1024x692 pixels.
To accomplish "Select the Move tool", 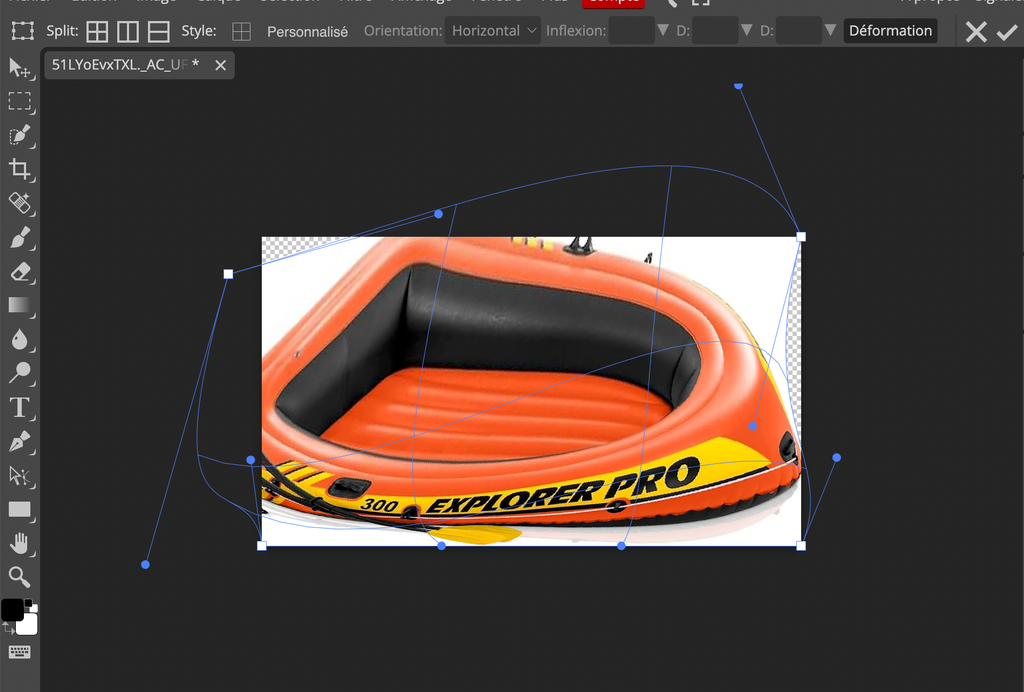I will point(19,67).
